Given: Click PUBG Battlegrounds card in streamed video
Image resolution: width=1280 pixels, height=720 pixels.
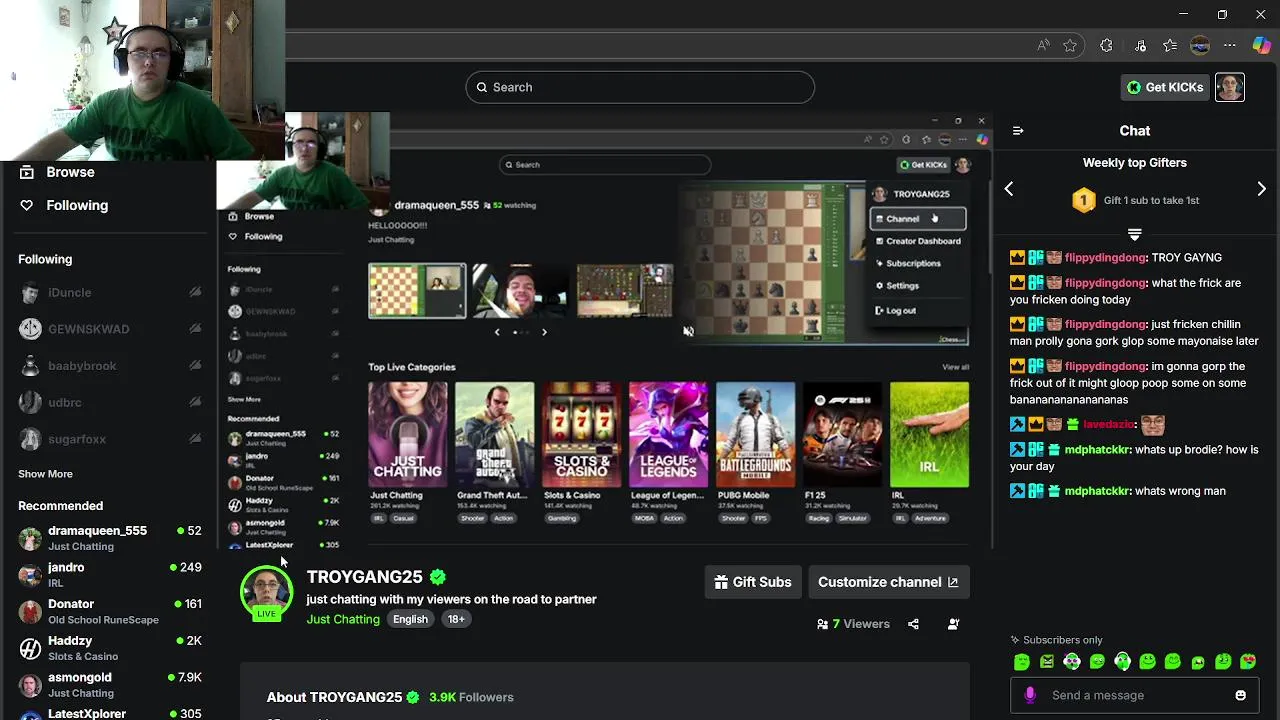Looking at the screenshot, I should pyautogui.click(x=755, y=452).
